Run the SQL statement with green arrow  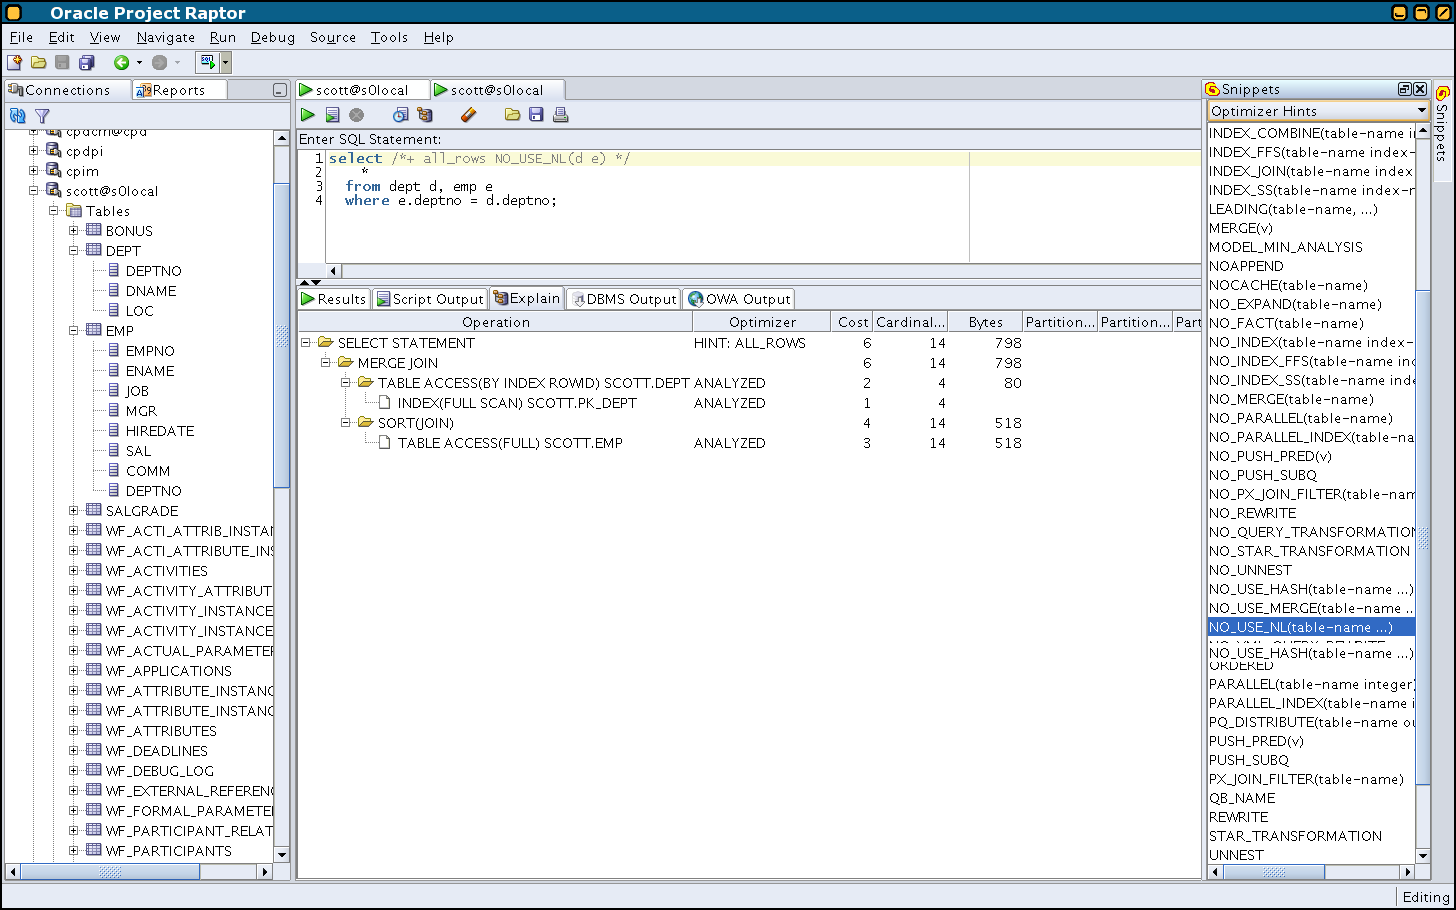coord(308,115)
